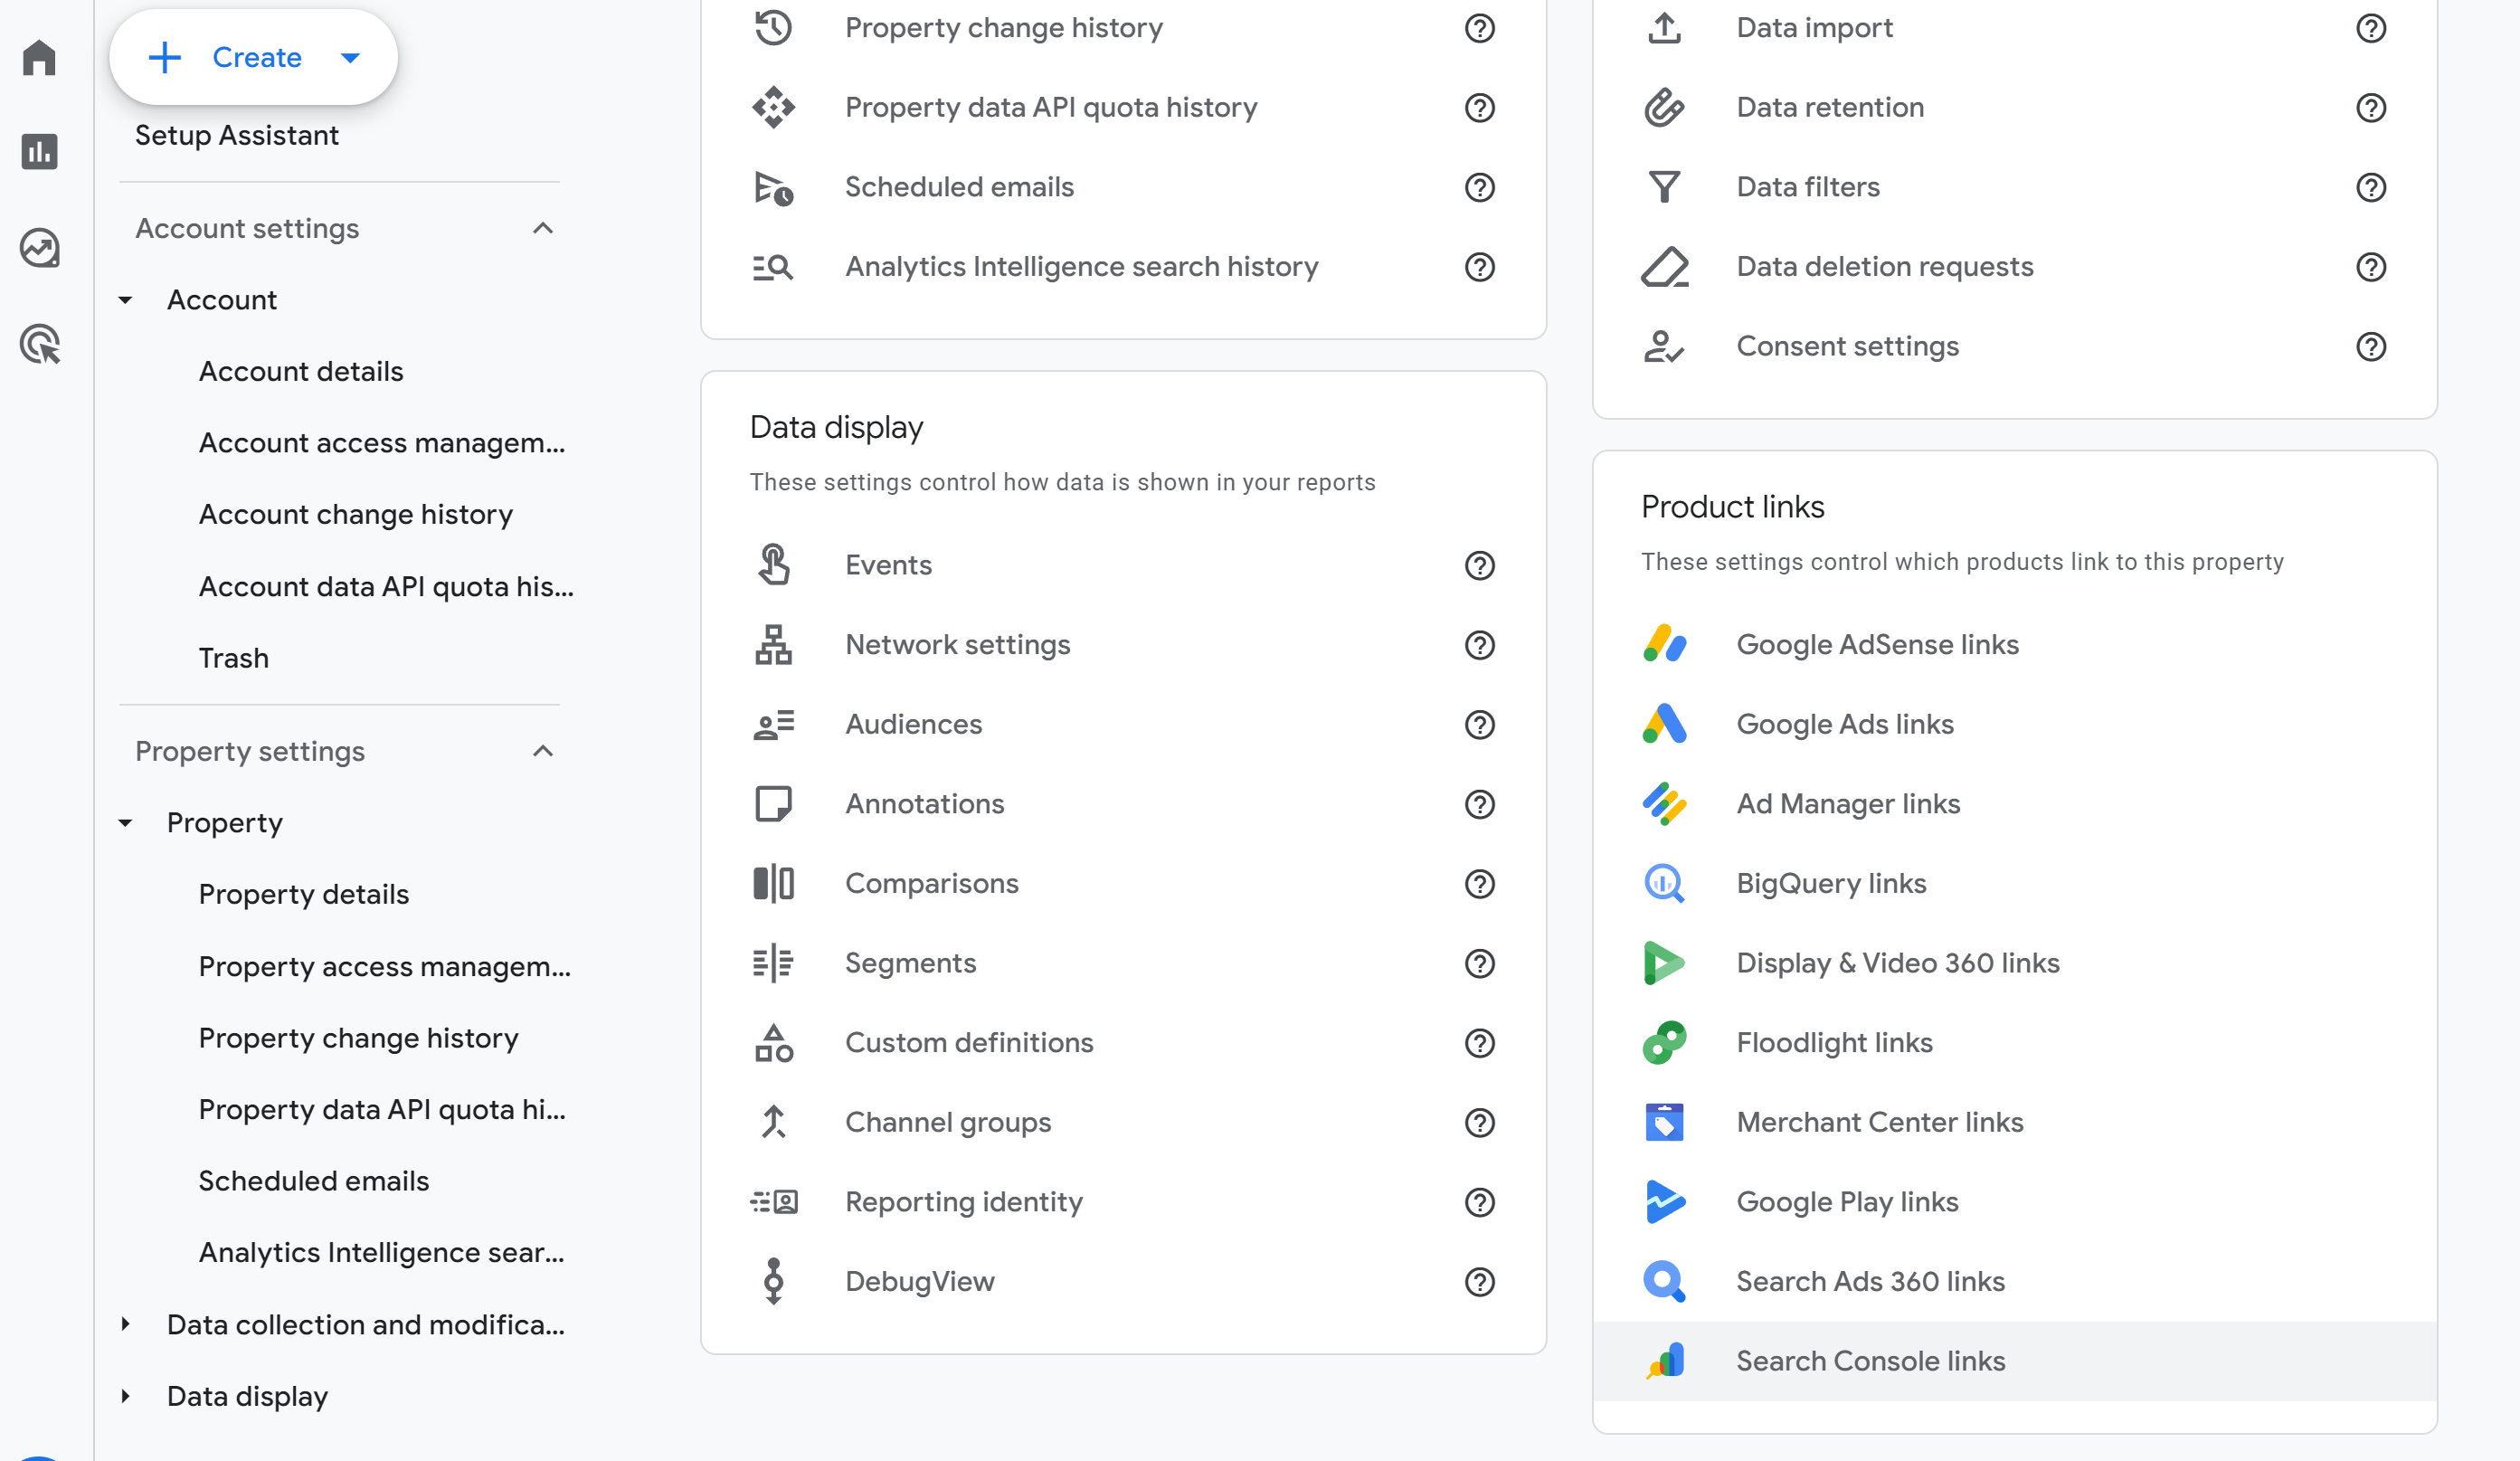Collapse the Account settings section
The width and height of the screenshot is (2520, 1461).
point(542,228)
